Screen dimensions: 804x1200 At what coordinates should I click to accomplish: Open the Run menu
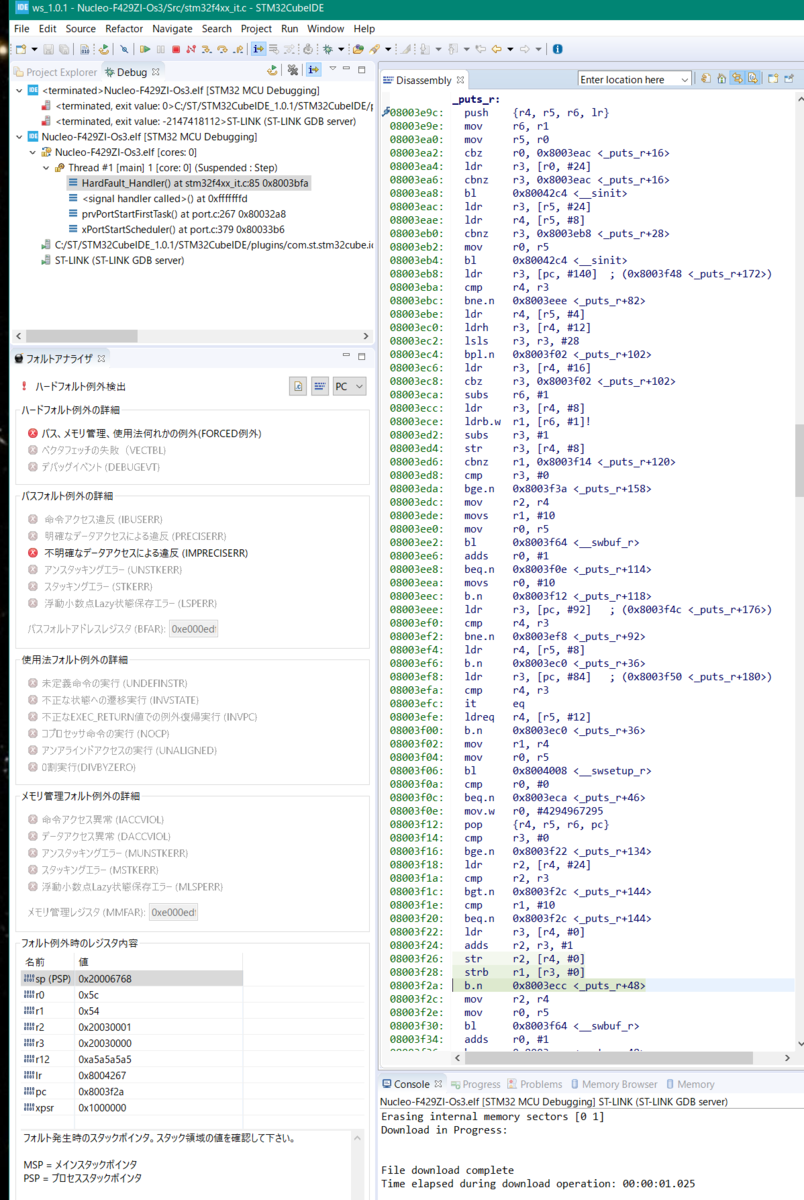(x=289, y=29)
